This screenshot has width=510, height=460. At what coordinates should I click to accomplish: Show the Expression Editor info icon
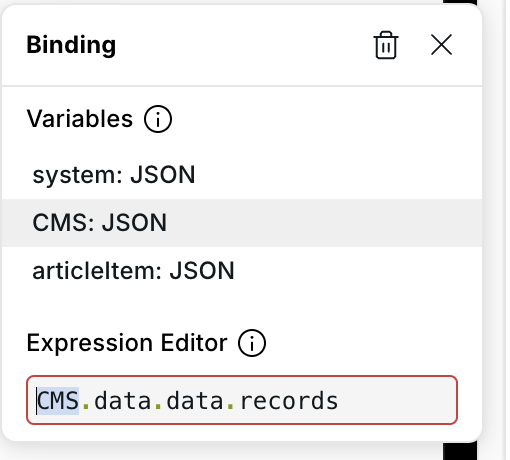point(252,343)
